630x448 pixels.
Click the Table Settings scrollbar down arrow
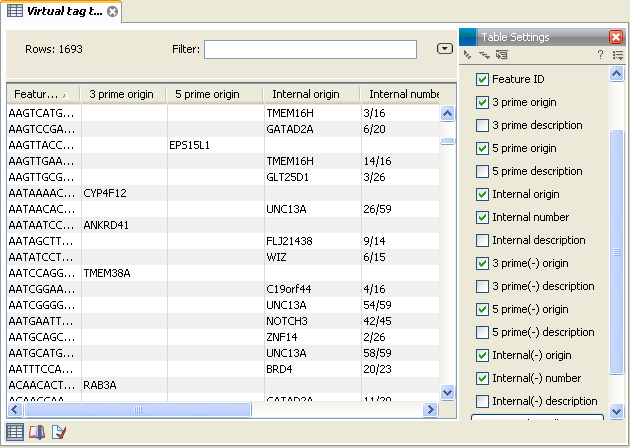pos(616,411)
